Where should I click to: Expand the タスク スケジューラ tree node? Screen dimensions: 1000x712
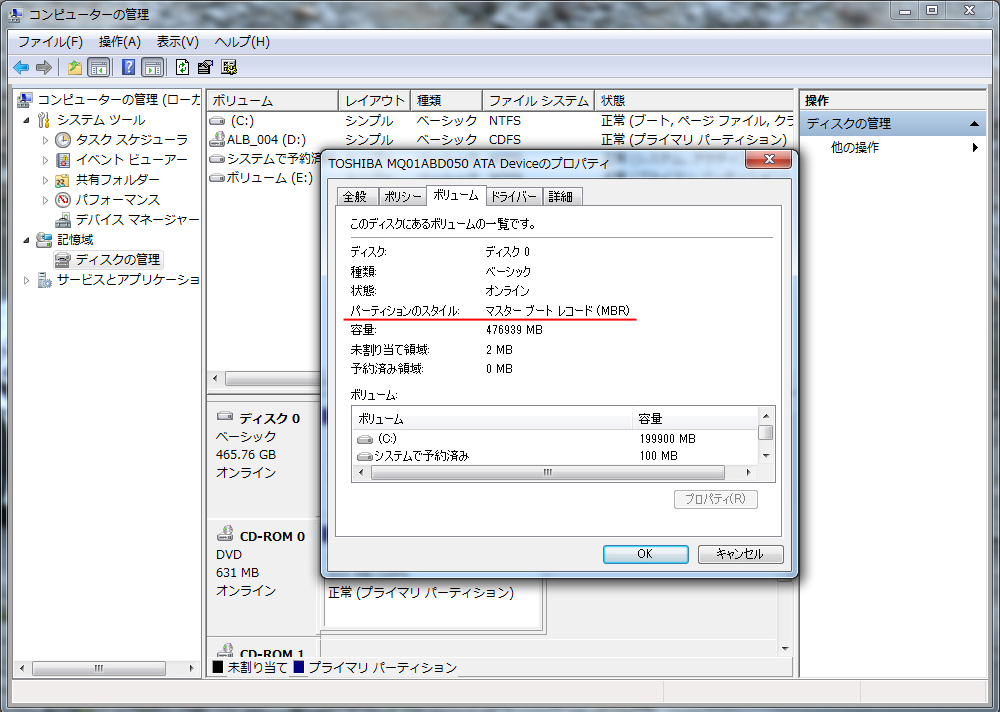44,139
